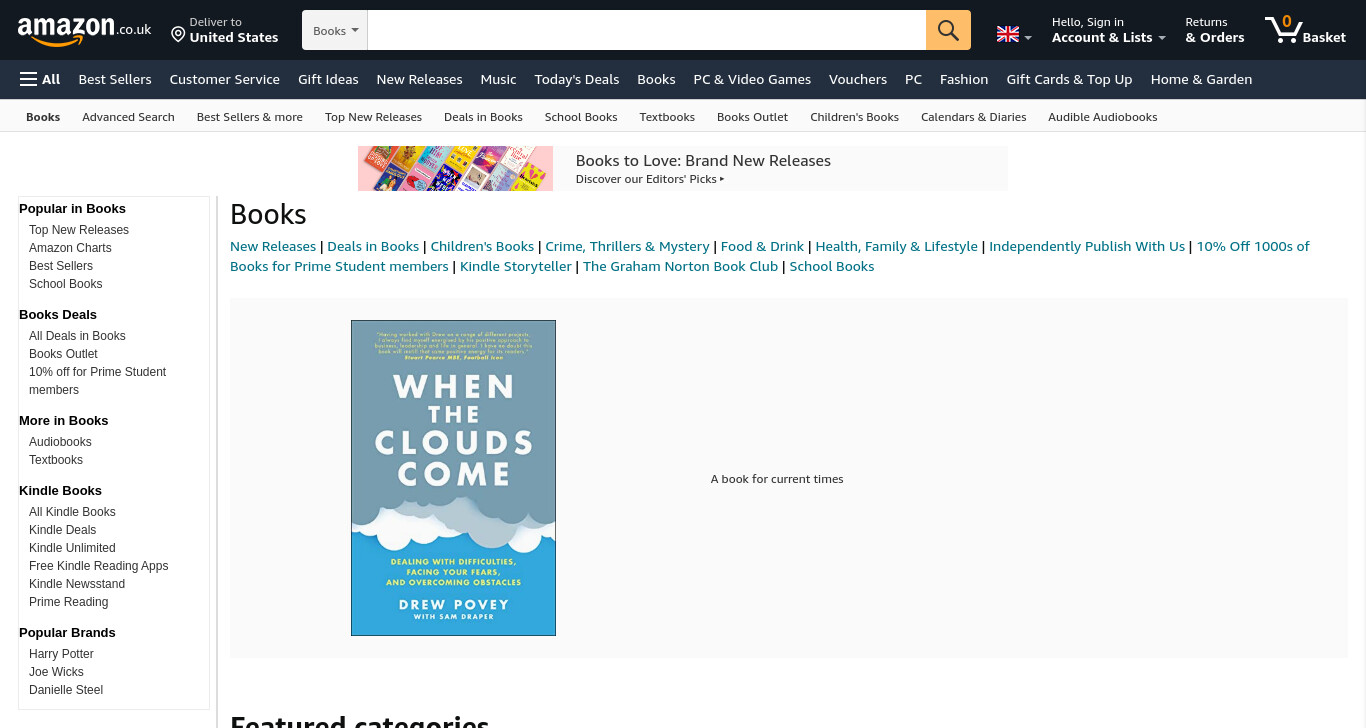Open Top New Releases in subnav bar

(x=373, y=117)
